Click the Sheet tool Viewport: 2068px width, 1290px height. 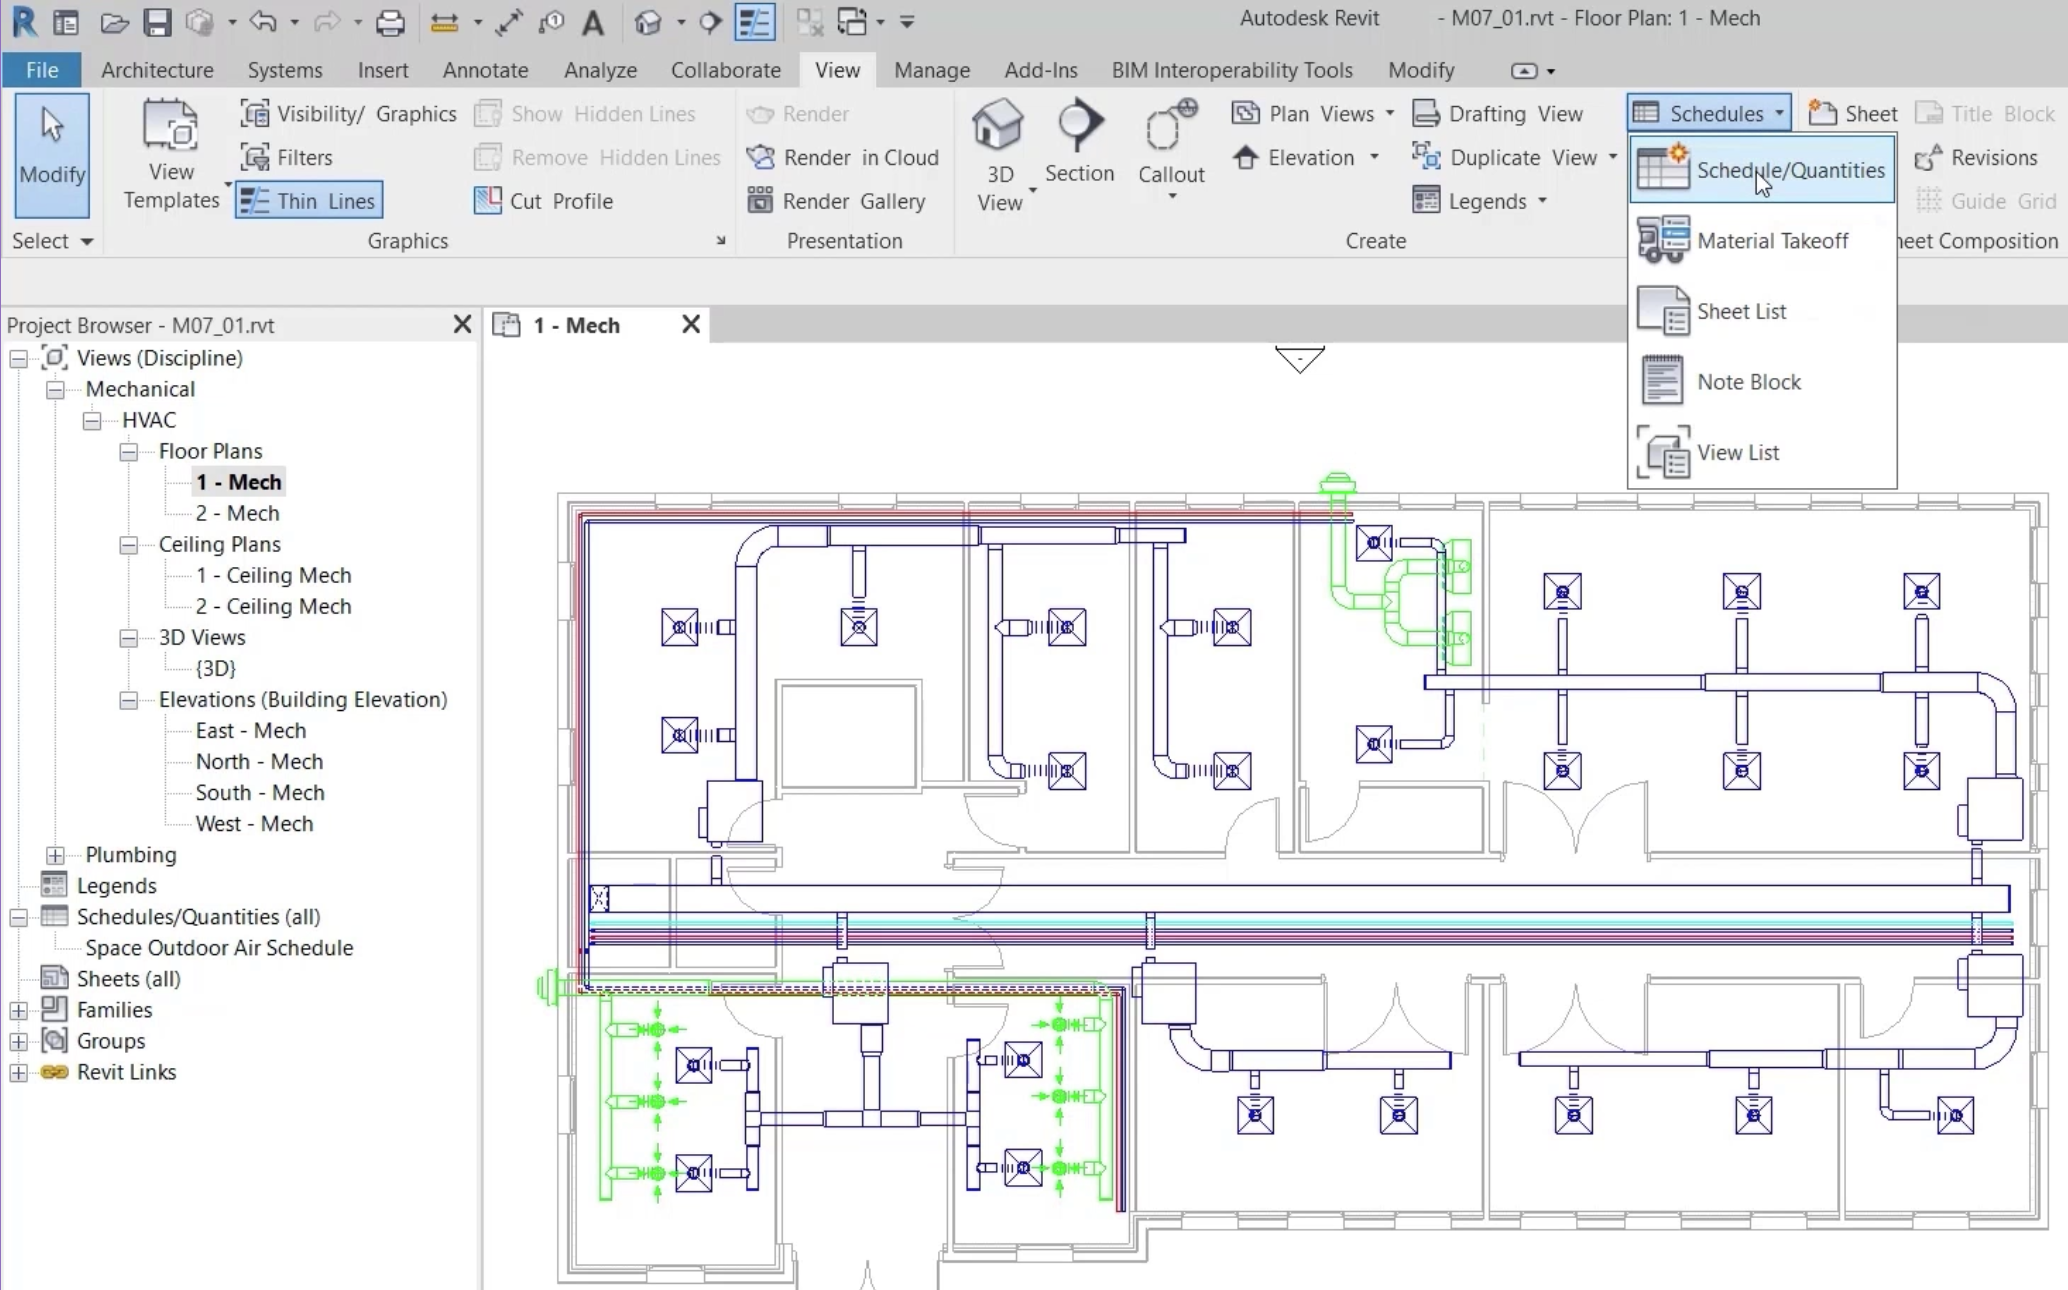coord(1853,114)
